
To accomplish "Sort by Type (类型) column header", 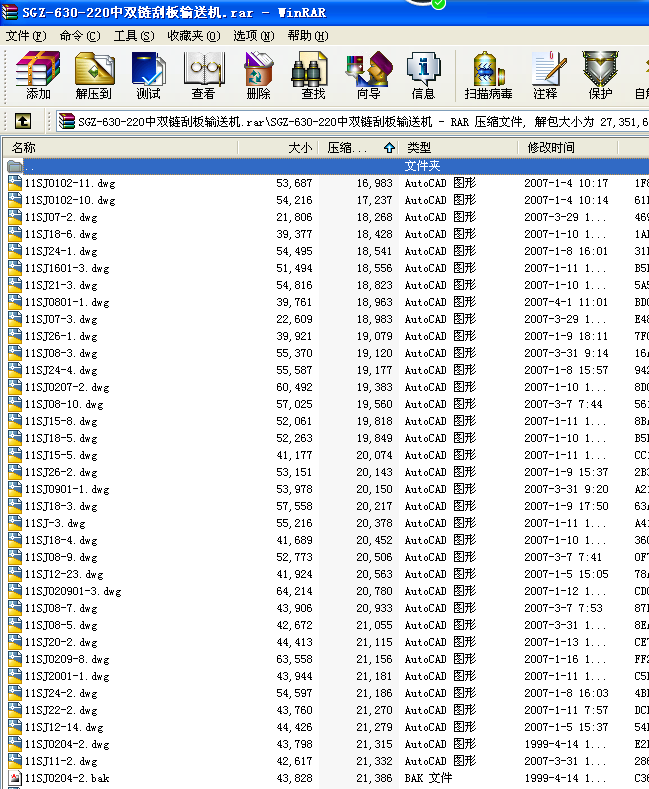I will coord(458,147).
